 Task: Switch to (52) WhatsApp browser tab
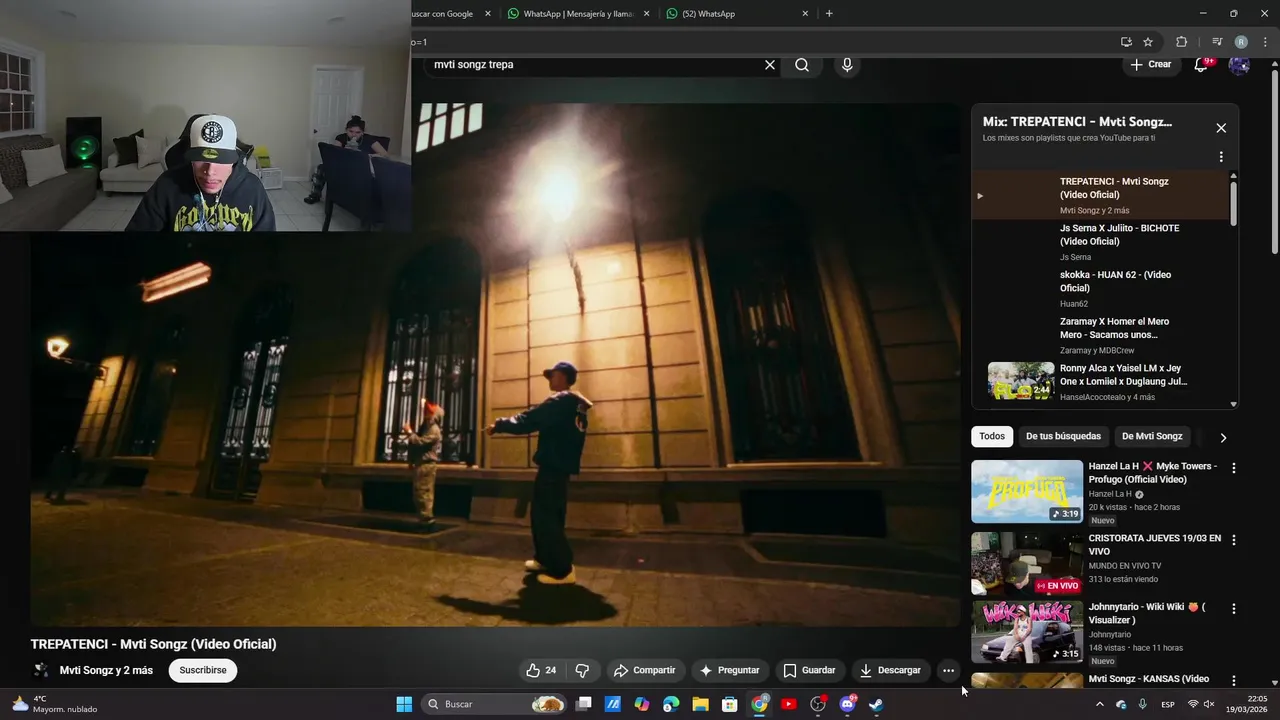click(730, 14)
